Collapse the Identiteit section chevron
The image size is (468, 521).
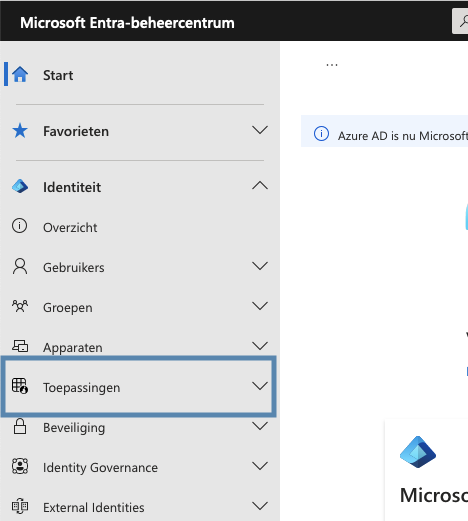[260, 185]
